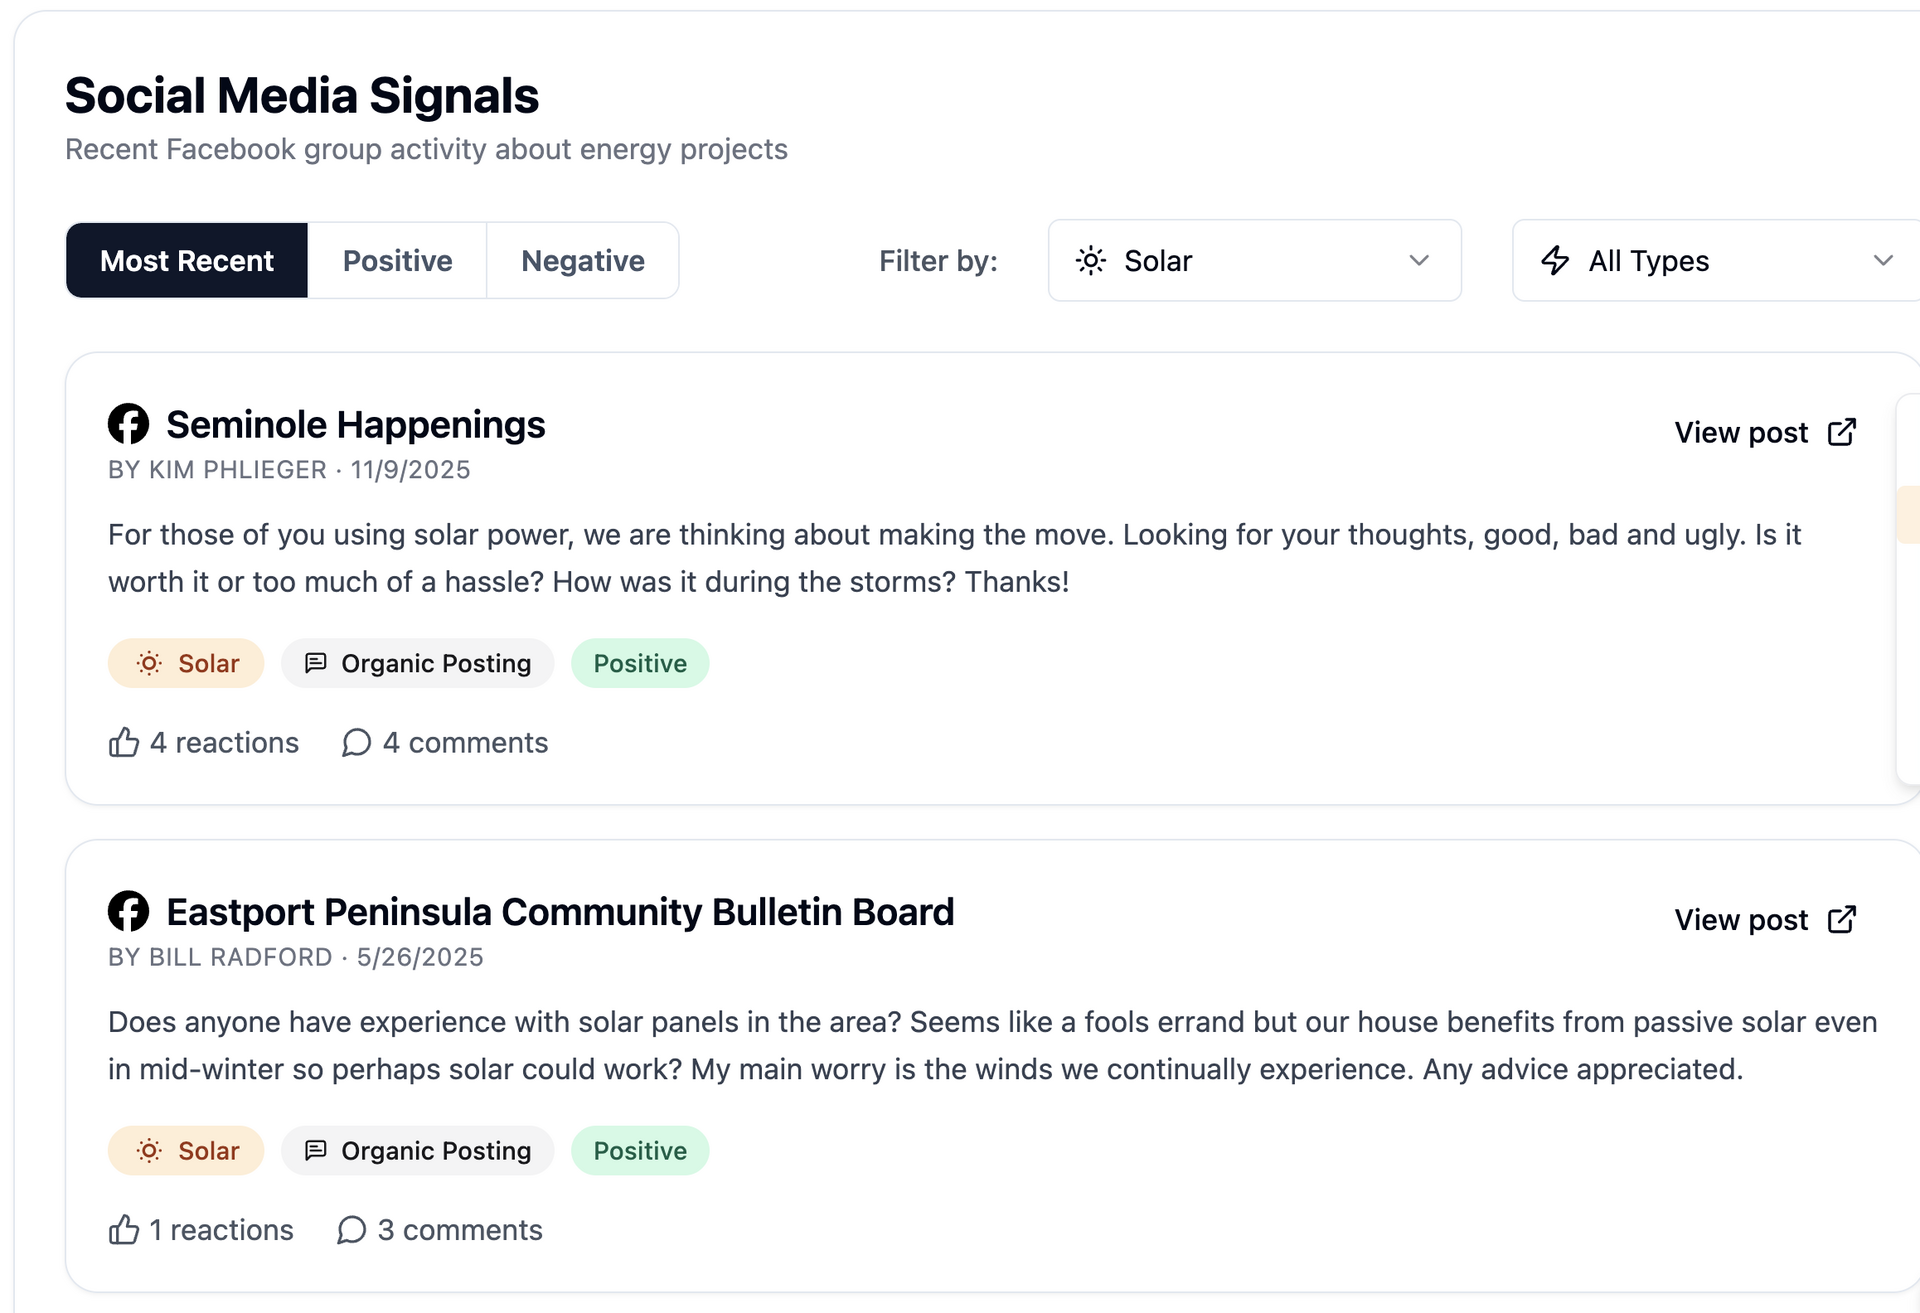Open View post link for Eastport post
Viewport: 1920px width, 1313px height.
pos(1741,919)
